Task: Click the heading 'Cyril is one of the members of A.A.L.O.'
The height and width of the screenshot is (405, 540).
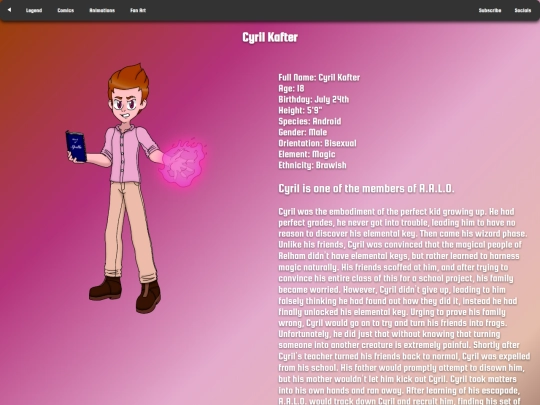Action: (x=366, y=188)
